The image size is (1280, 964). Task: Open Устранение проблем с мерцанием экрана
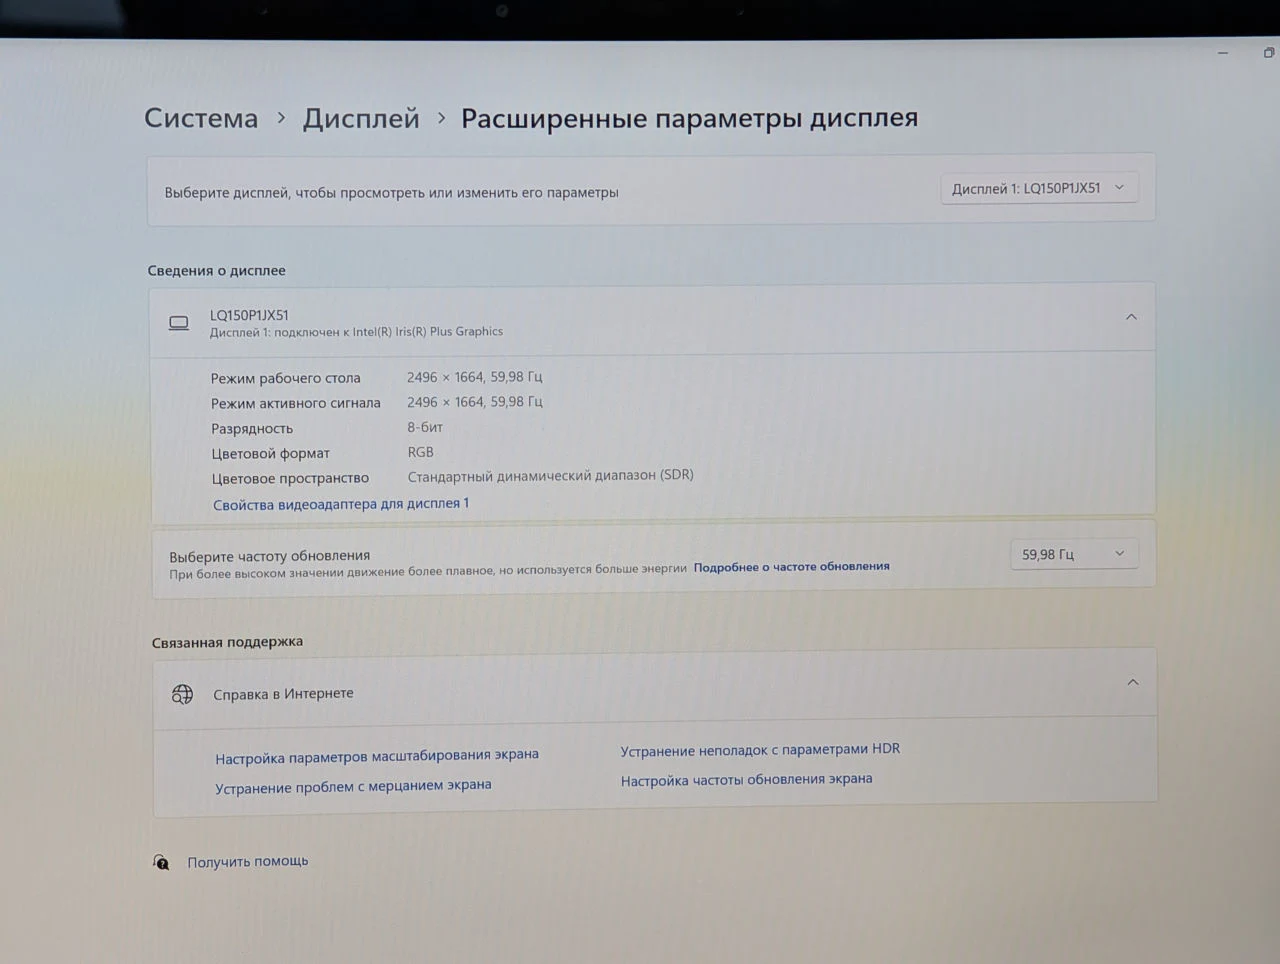coord(353,786)
